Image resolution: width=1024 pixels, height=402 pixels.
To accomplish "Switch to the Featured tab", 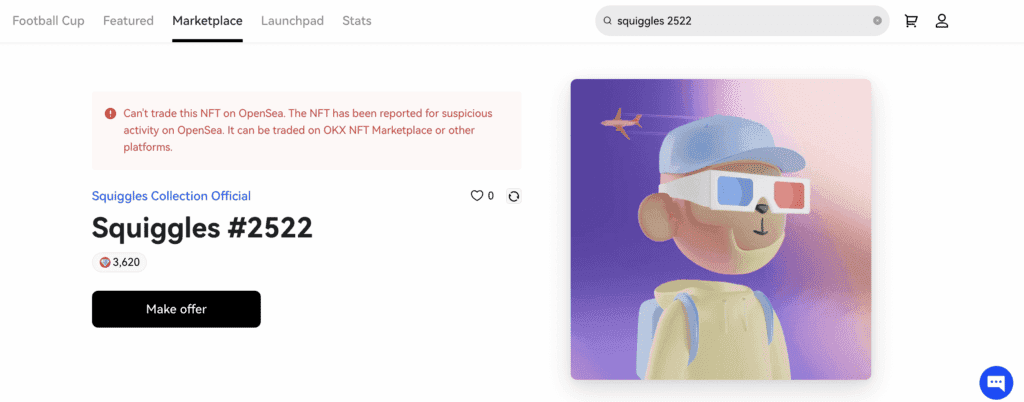I will (x=128, y=20).
